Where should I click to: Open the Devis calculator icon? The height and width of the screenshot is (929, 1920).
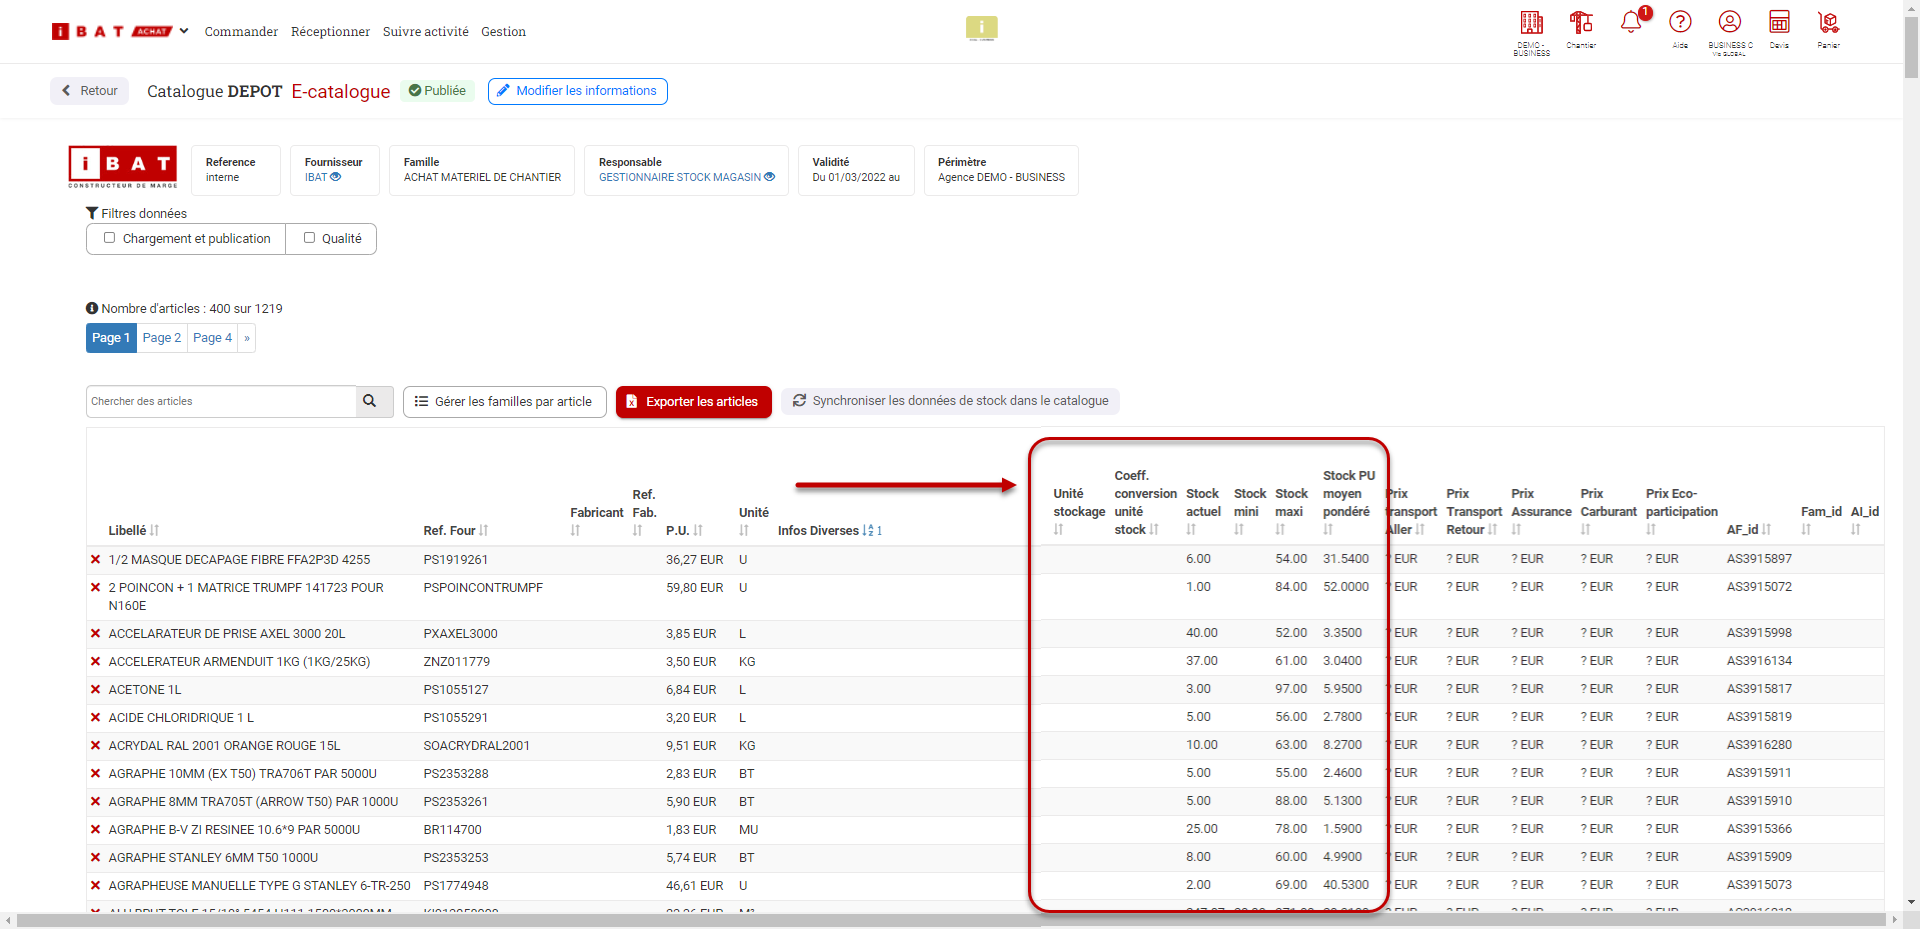(x=1779, y=22)
